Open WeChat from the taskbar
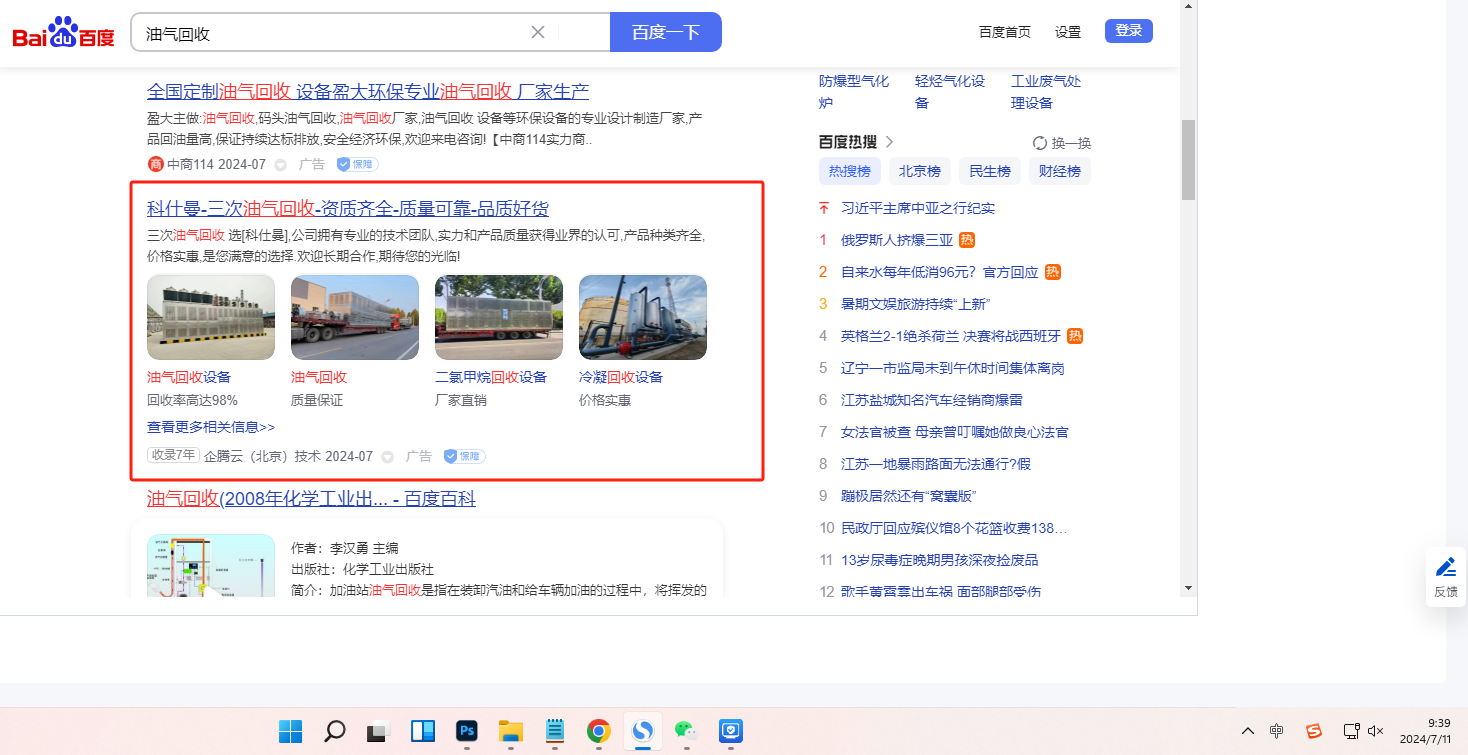Viewport: 1468px width, 755px height. click(x=685, y=731)
